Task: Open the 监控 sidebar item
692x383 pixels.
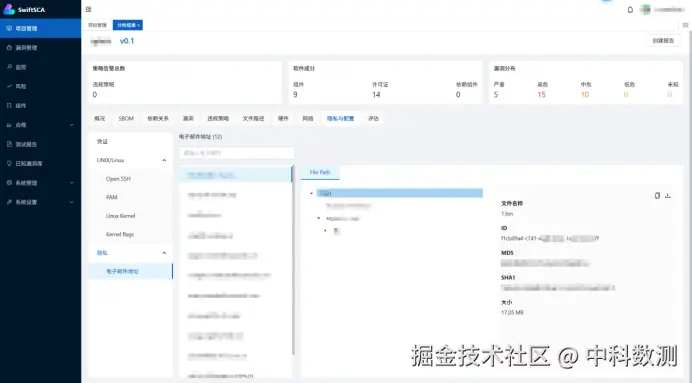Action: [x=40, y=67]
